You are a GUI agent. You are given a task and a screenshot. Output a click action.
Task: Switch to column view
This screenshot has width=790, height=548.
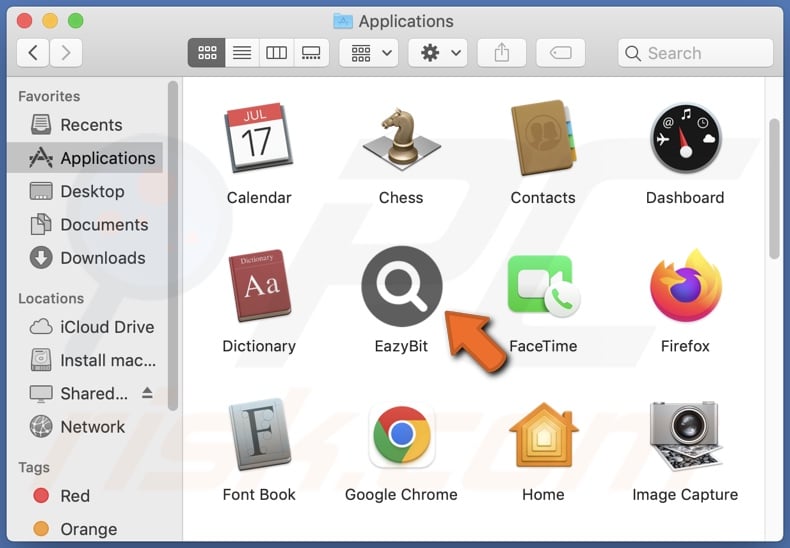[276, 53]
